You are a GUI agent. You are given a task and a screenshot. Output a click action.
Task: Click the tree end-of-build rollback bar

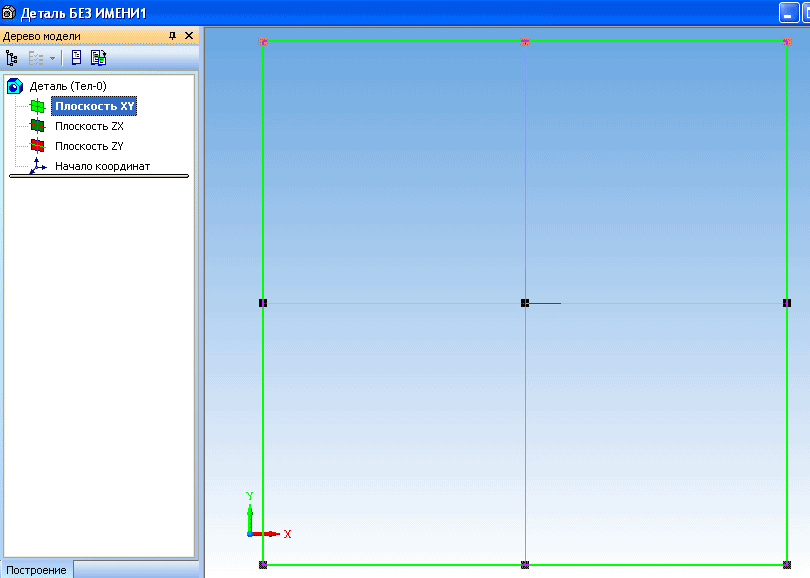coord(99,176)
